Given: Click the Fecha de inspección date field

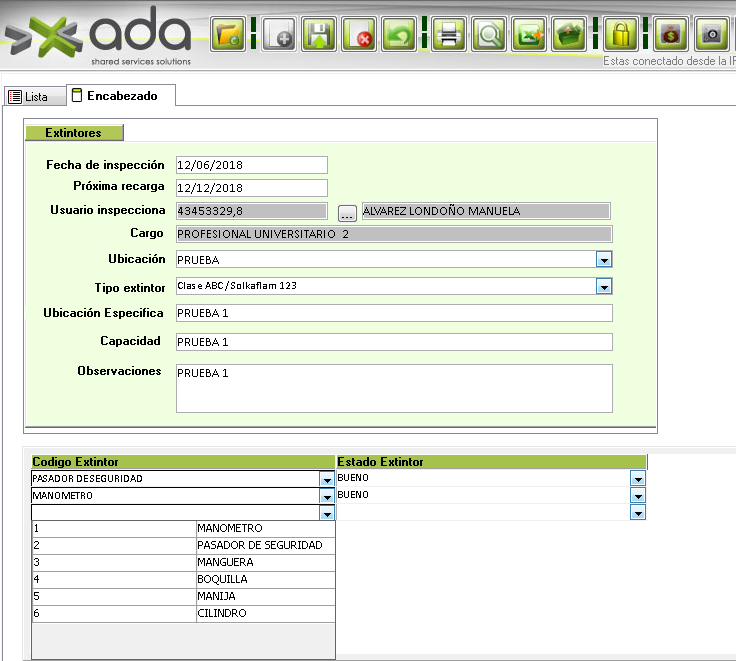Looking at the screenshot, I should 251,165.
